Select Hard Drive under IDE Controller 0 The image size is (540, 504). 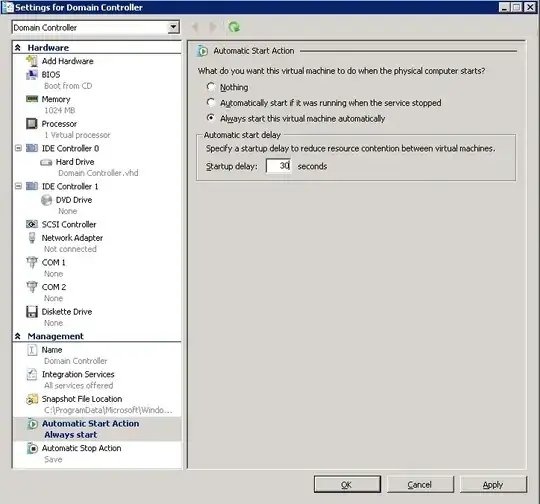[75, 162]
